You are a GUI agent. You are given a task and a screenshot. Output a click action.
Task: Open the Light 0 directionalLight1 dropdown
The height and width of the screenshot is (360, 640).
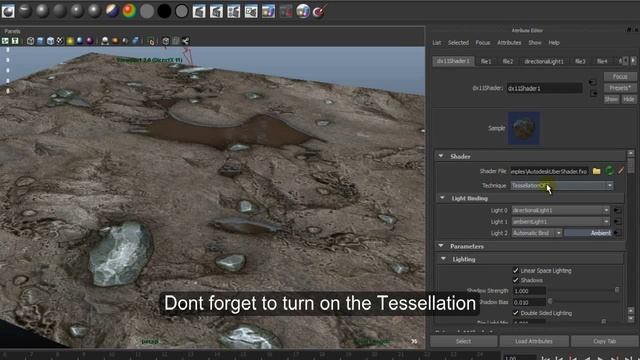[x=561, y=210]
